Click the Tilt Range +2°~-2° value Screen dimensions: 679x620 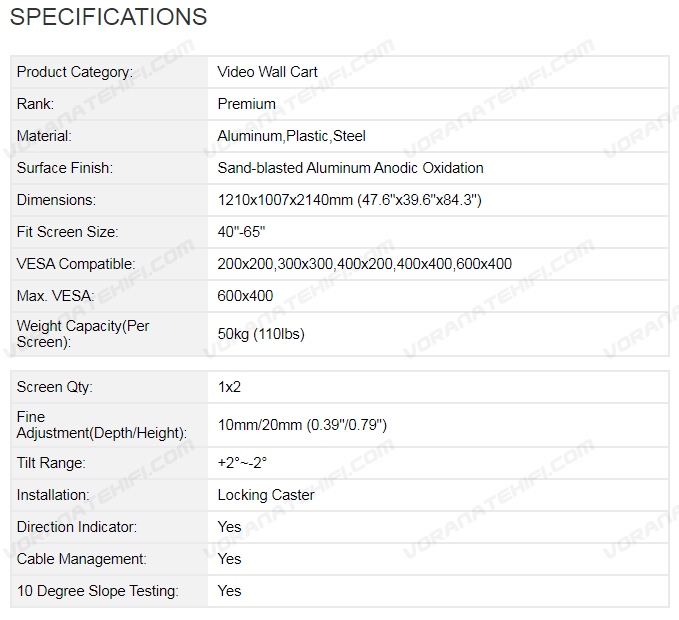pyautogui.click(x=242, y=463)
